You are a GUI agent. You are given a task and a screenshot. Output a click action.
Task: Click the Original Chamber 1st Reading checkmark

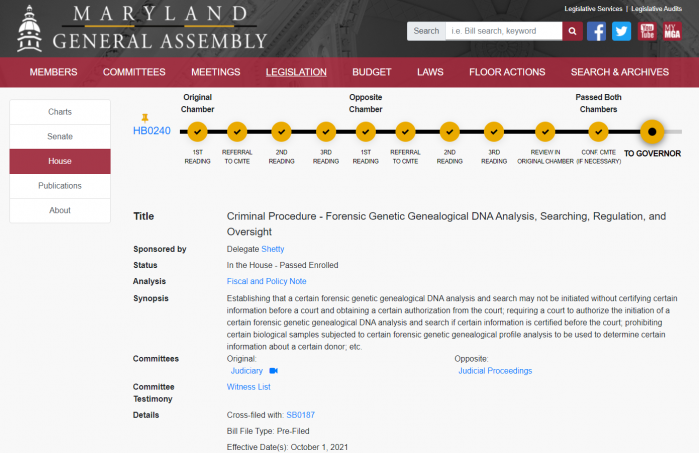tap(197, 132)
